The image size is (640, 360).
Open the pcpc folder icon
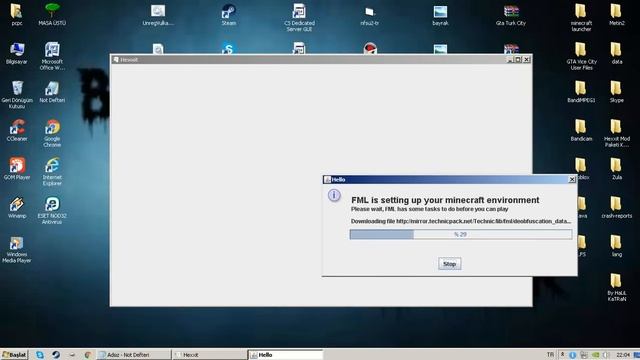(x=17, y=15)
